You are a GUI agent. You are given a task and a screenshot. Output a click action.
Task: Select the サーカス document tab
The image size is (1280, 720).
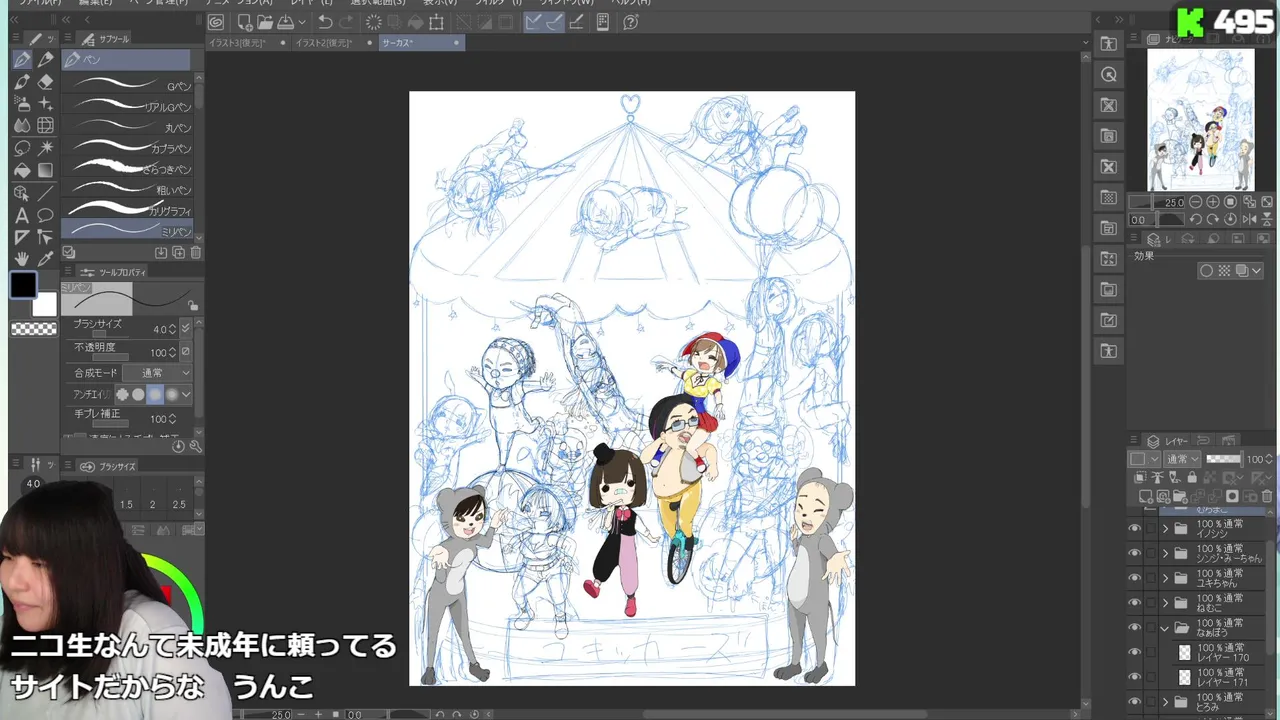[x=421, y=43]
